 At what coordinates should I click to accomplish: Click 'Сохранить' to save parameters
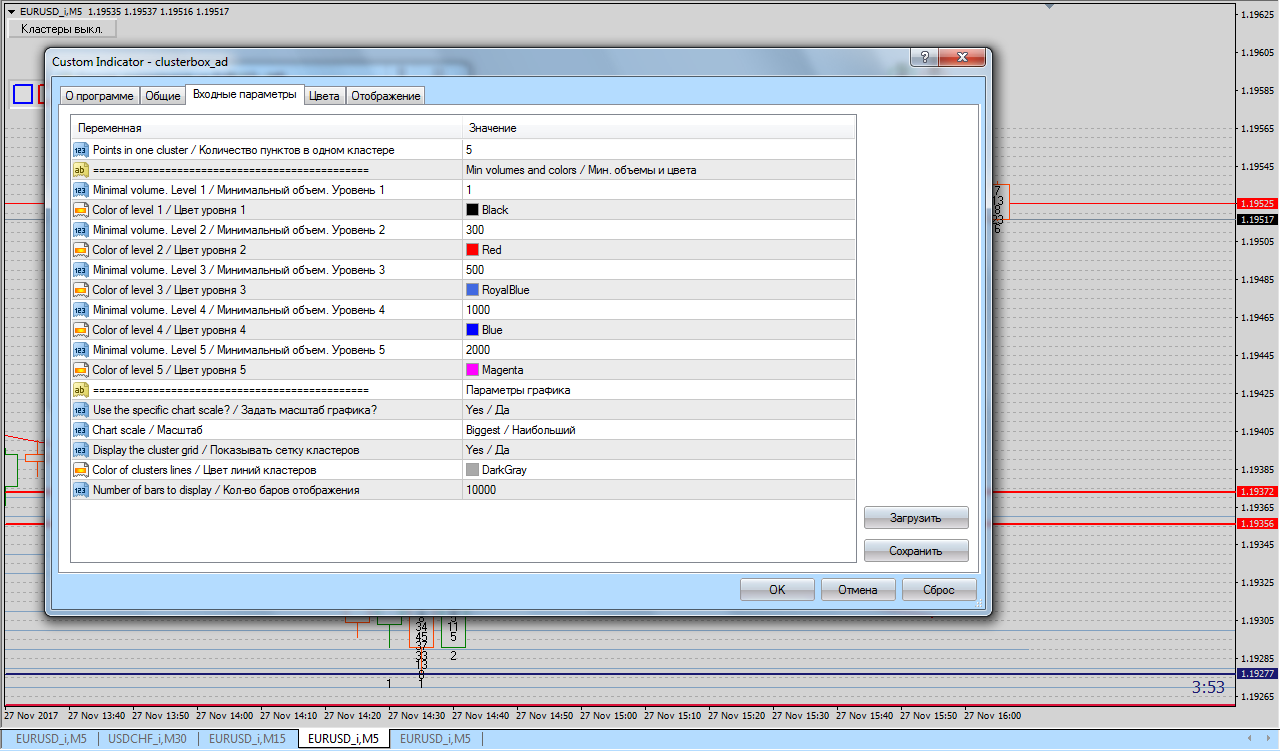tap(916, 551)
